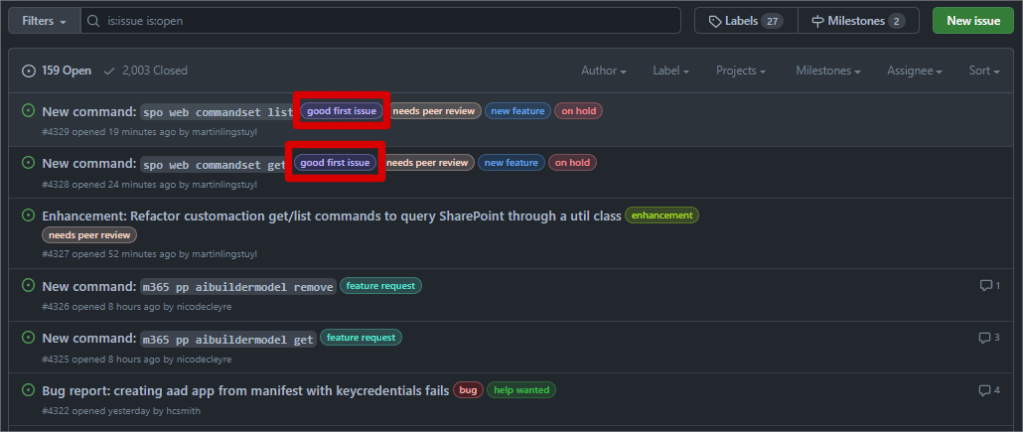Click open-issue icon beside aad app bug report
This screenshot has height=432, width=1023.
(x=28, y=390)
